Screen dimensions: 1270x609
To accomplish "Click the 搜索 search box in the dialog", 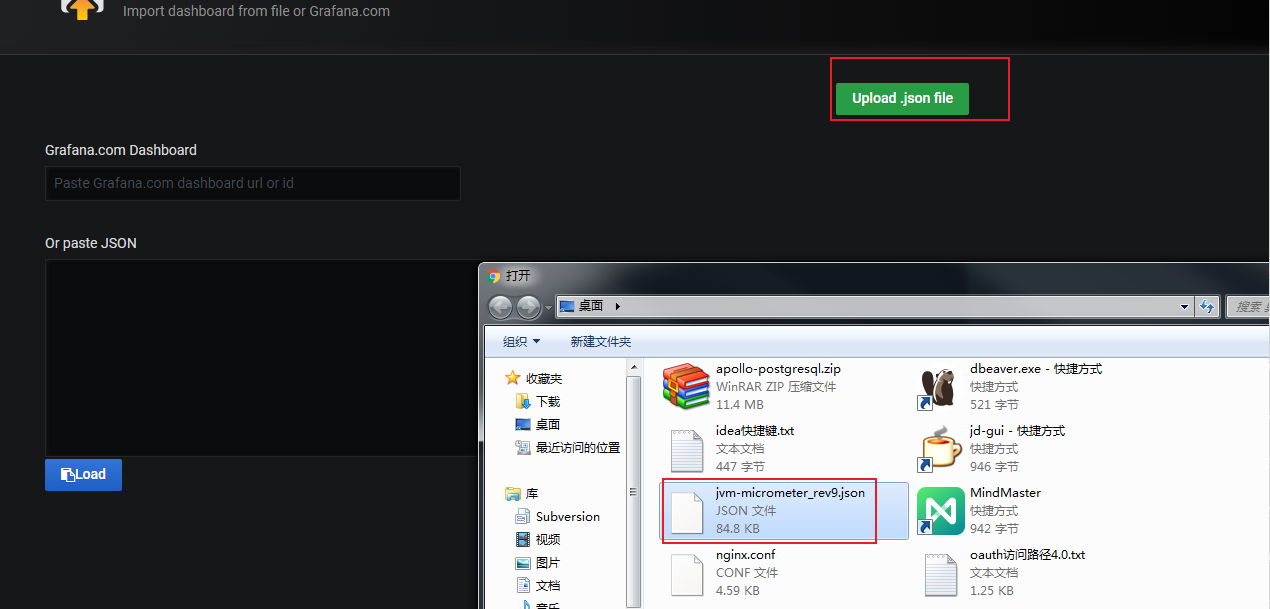I will click(1248, 307).
